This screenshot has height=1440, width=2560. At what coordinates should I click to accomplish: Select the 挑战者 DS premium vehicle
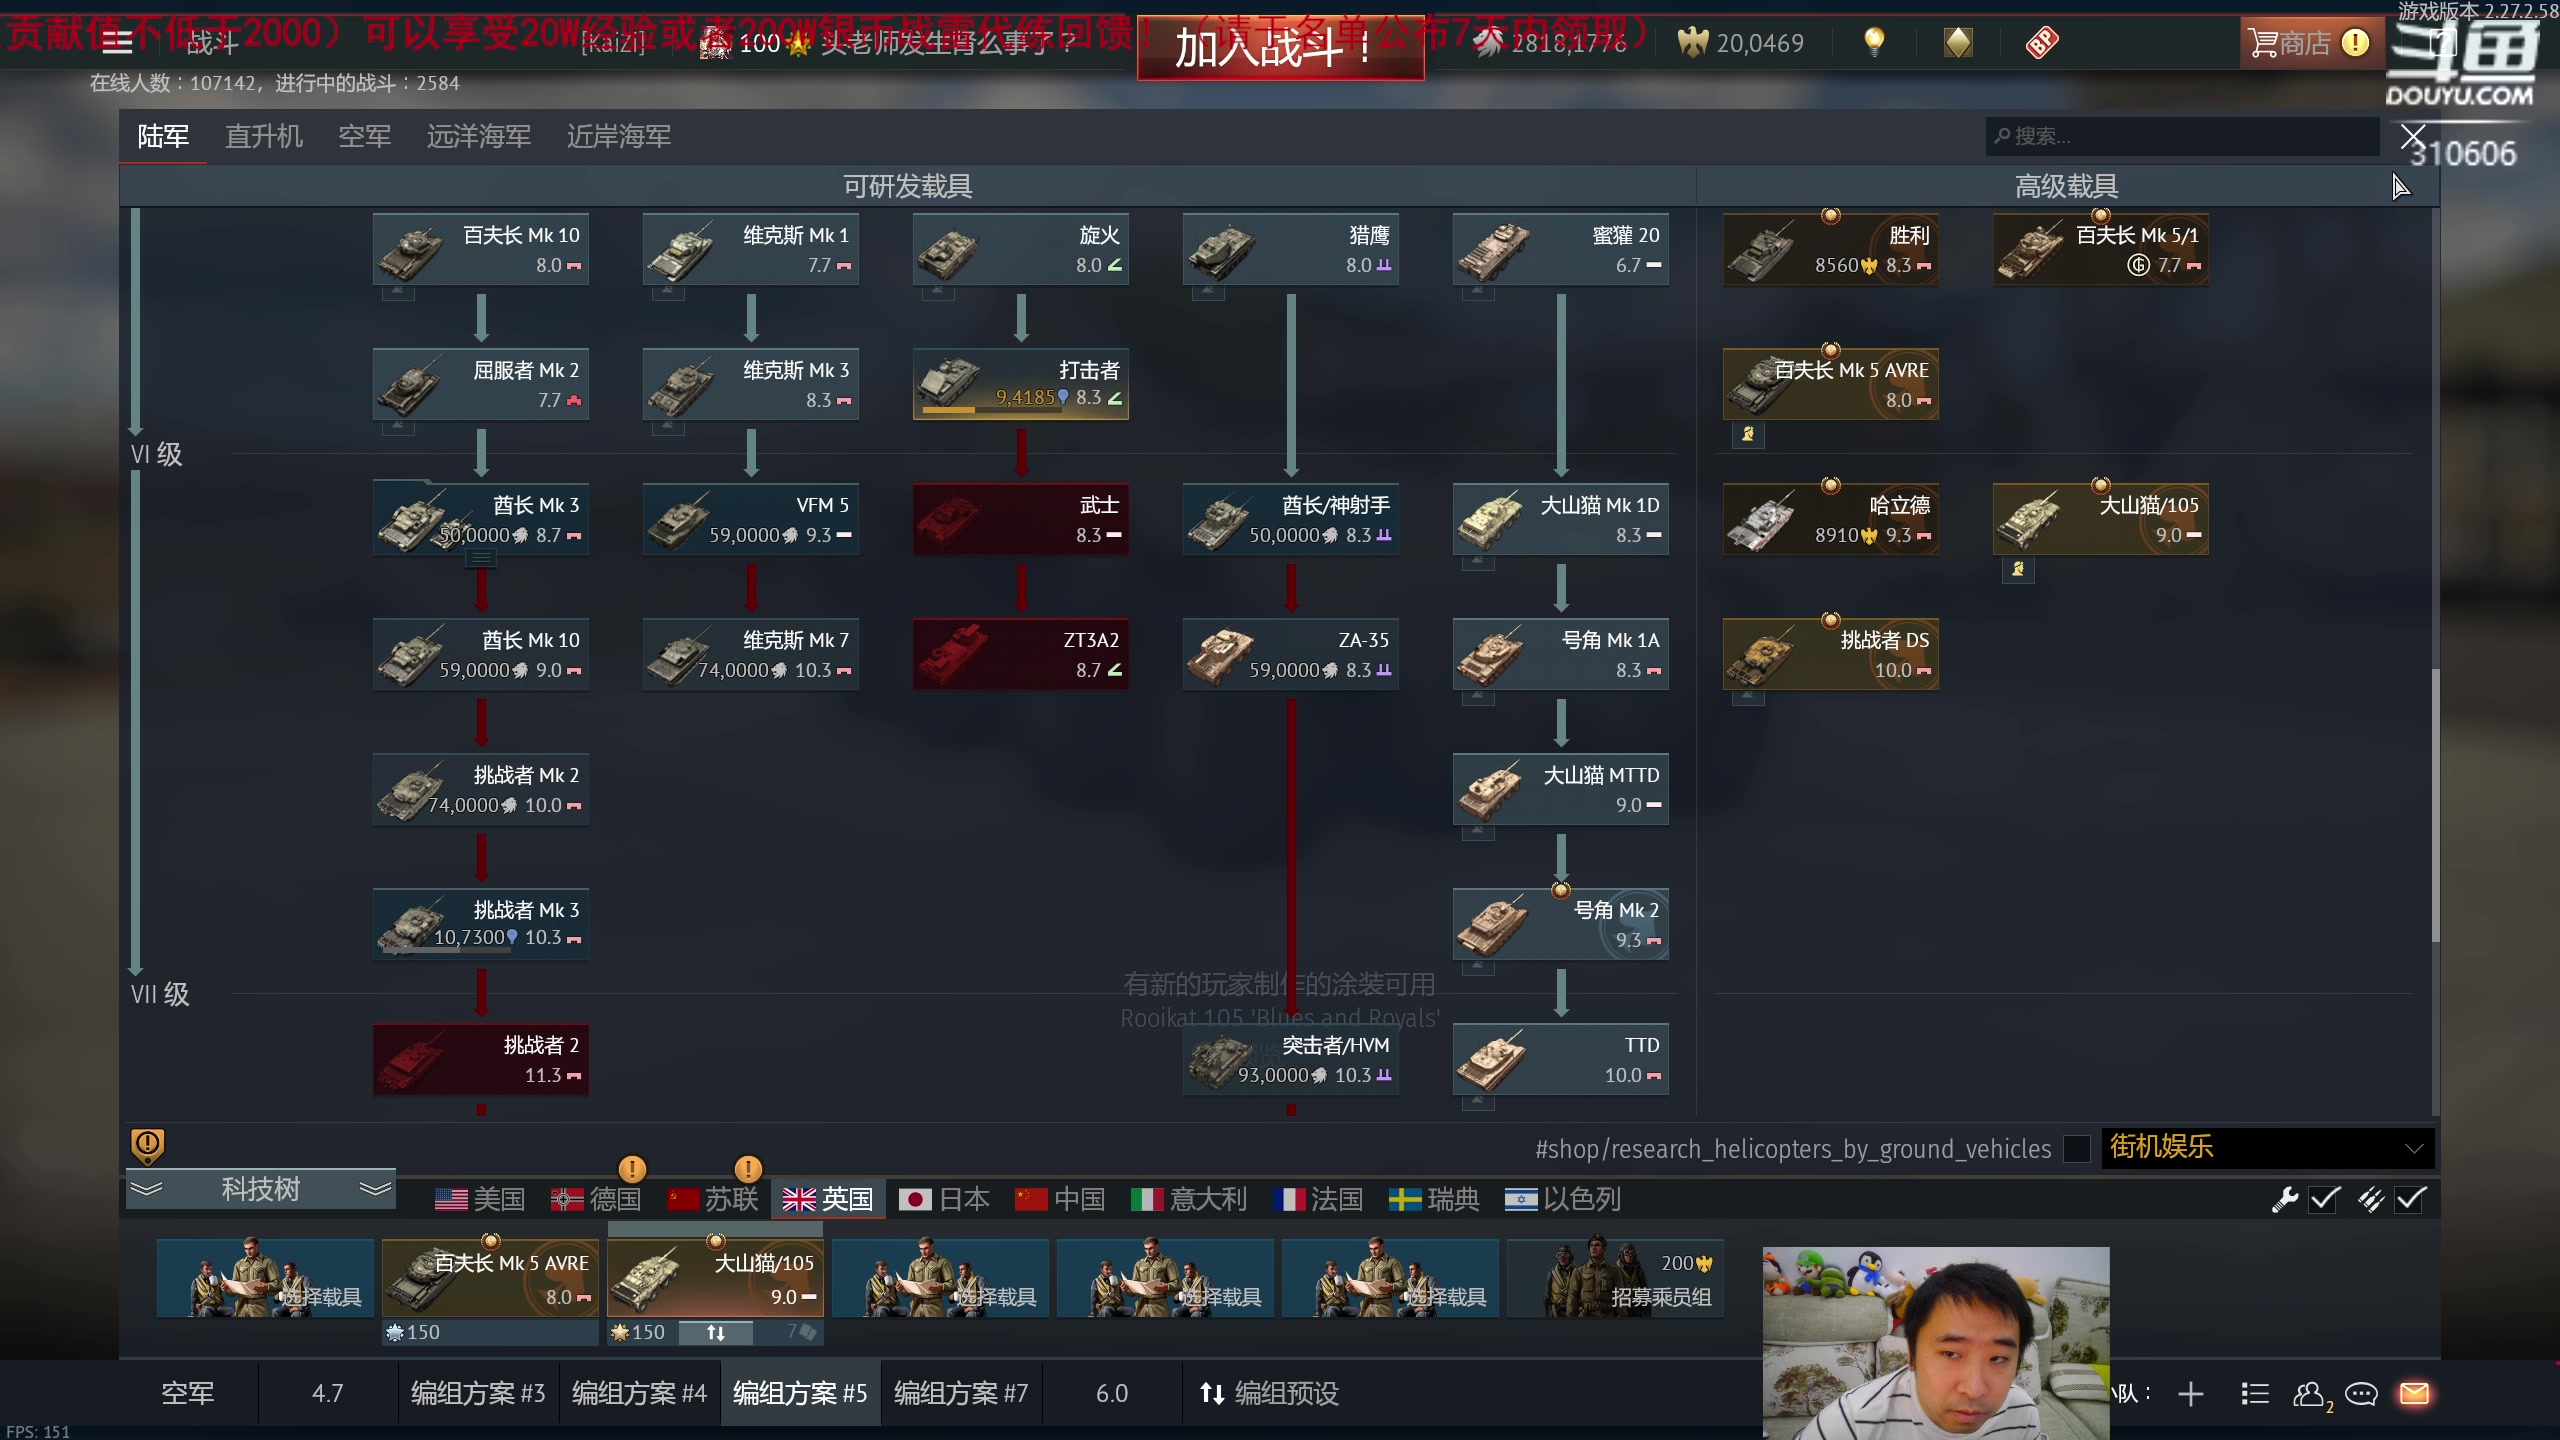1830,654
